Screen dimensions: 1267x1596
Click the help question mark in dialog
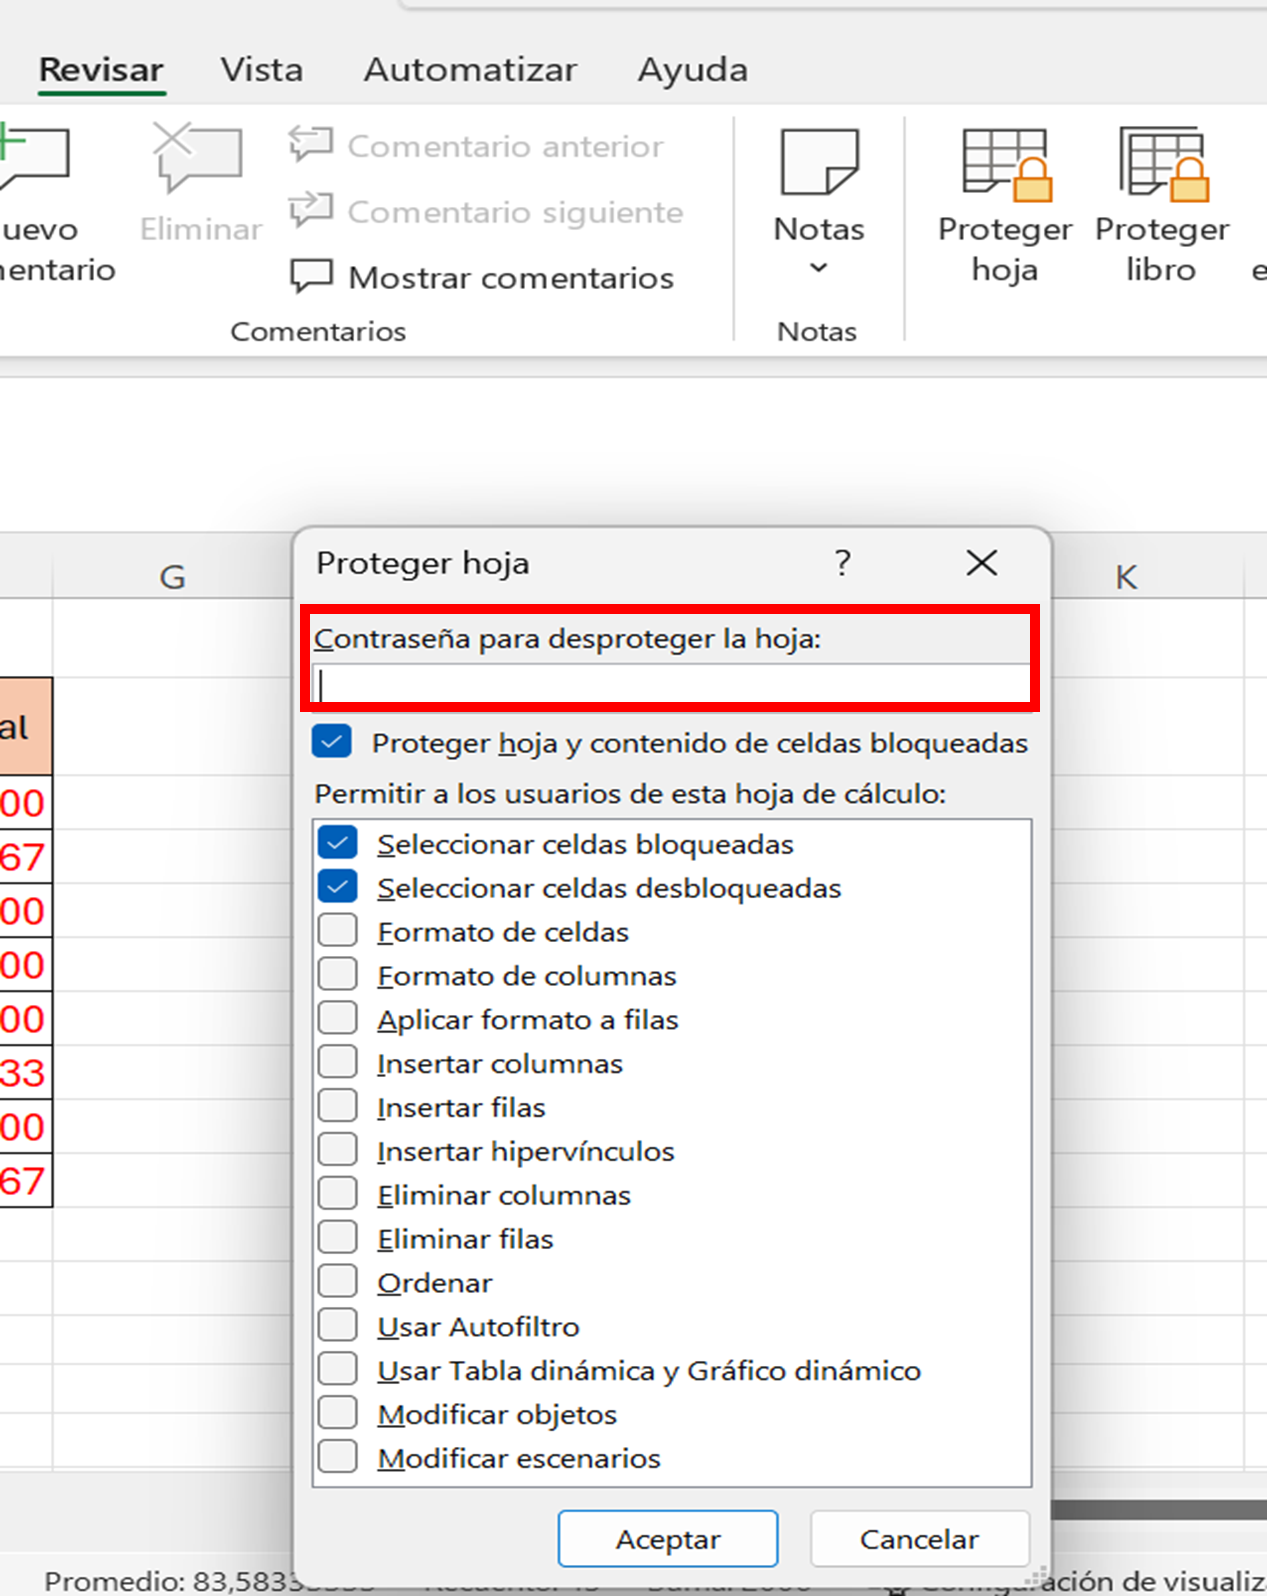pyautogui.click(x=842, y=563)
